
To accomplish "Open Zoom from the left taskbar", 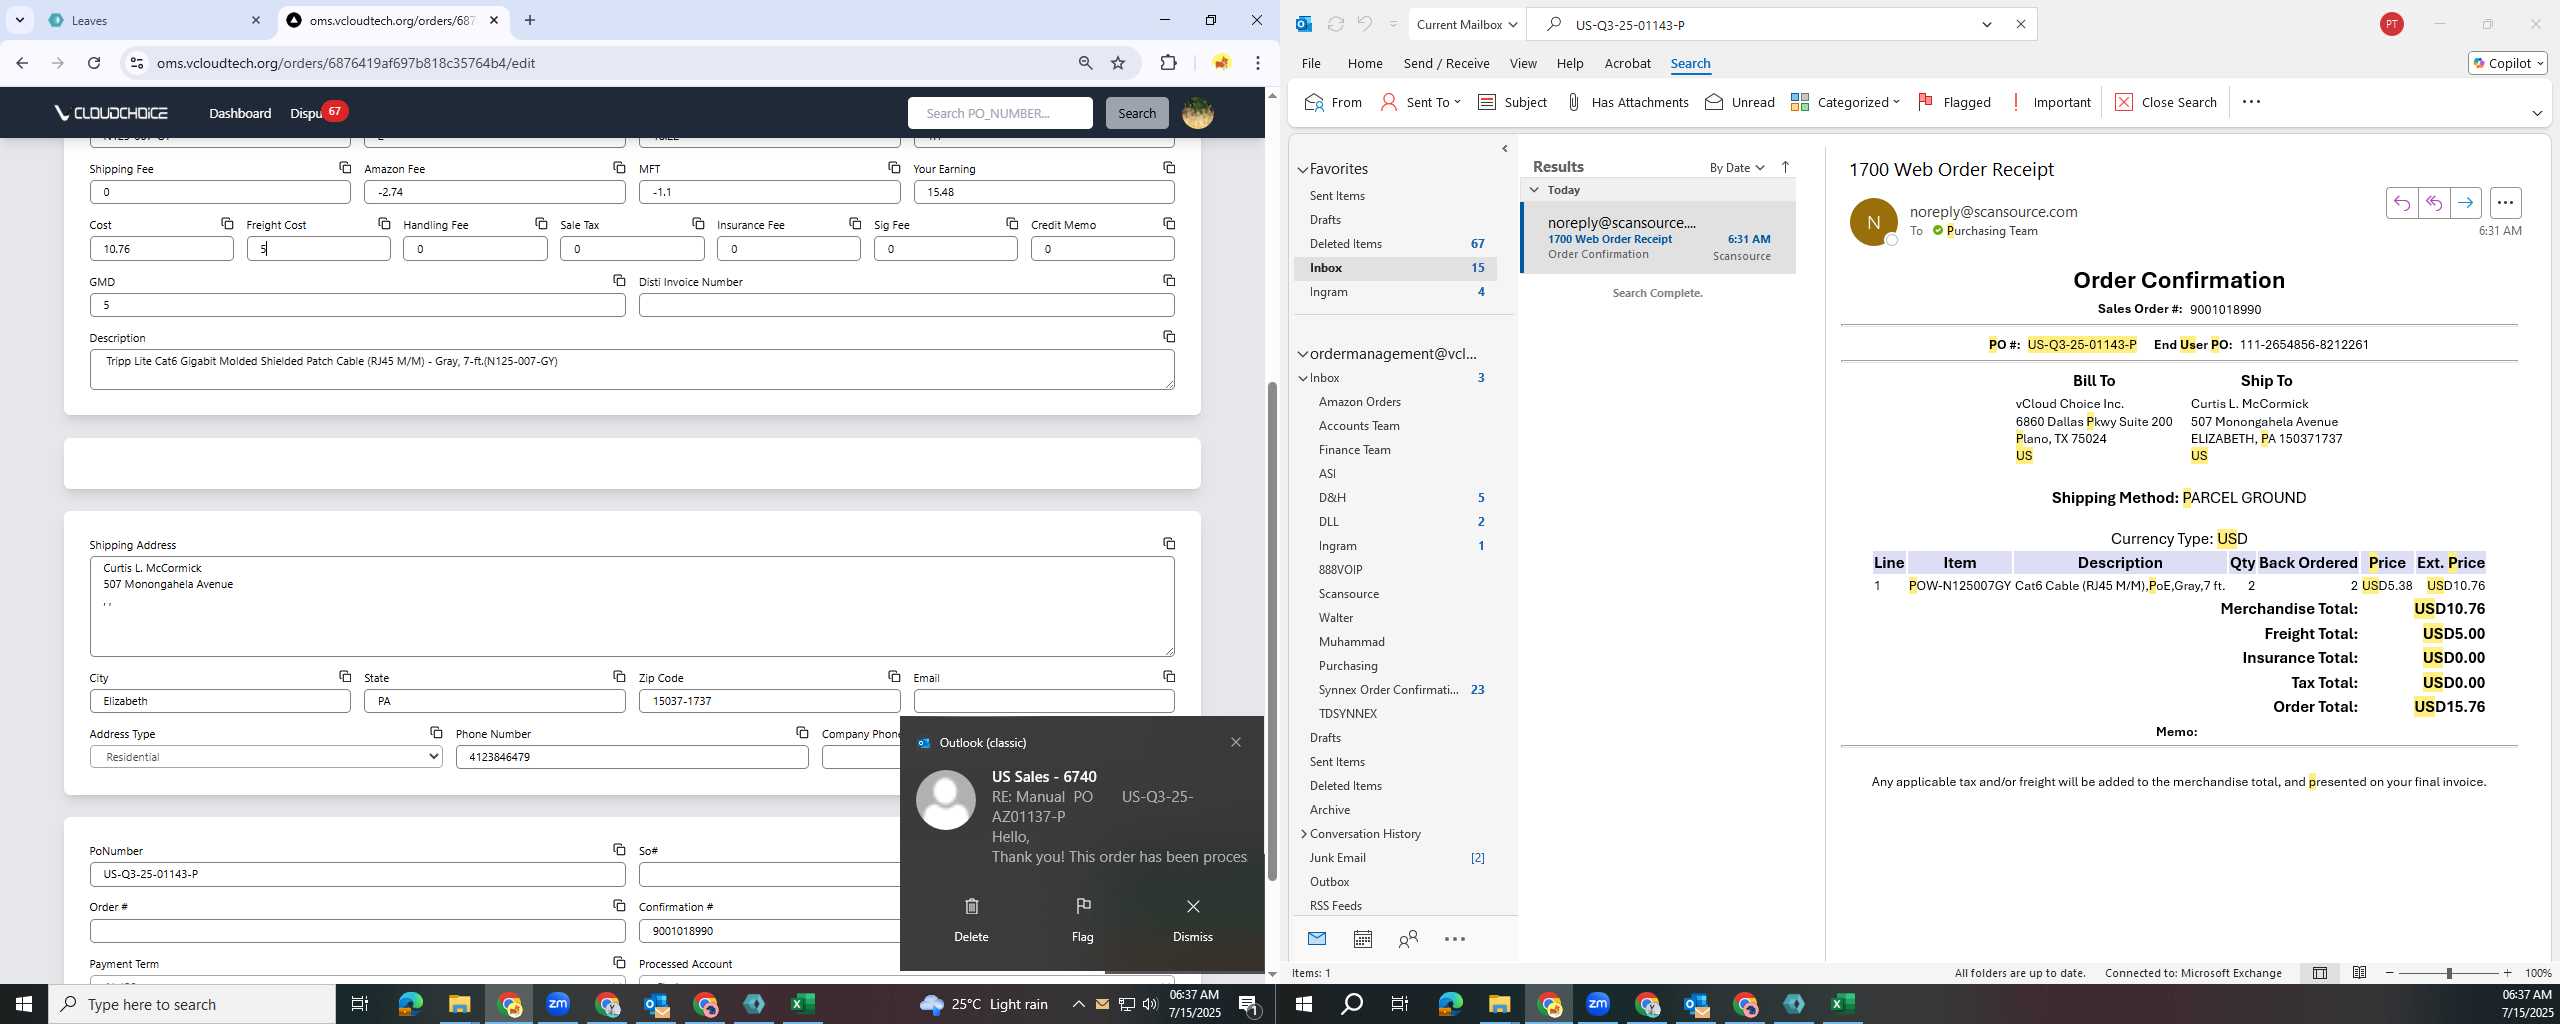I will tap(557, 1004).
